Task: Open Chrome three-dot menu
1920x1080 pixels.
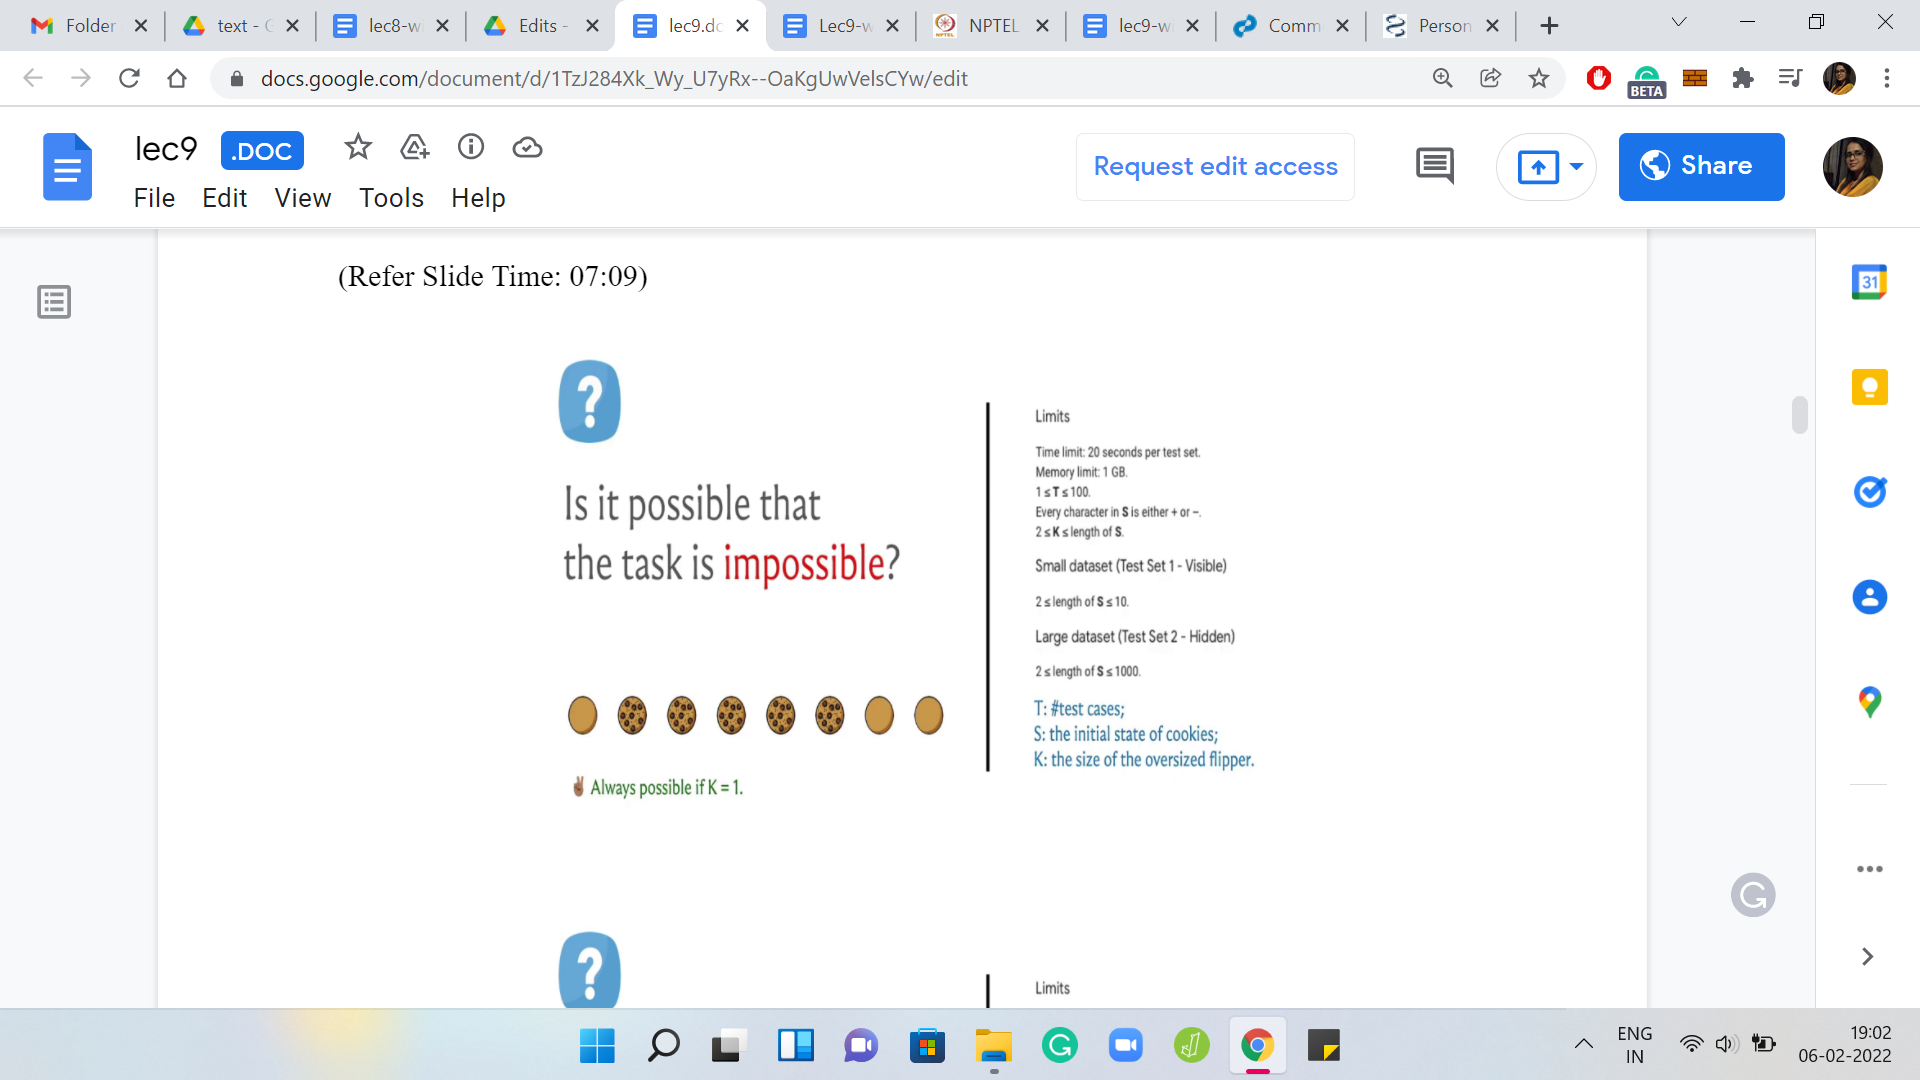Action: (1887, 78)
